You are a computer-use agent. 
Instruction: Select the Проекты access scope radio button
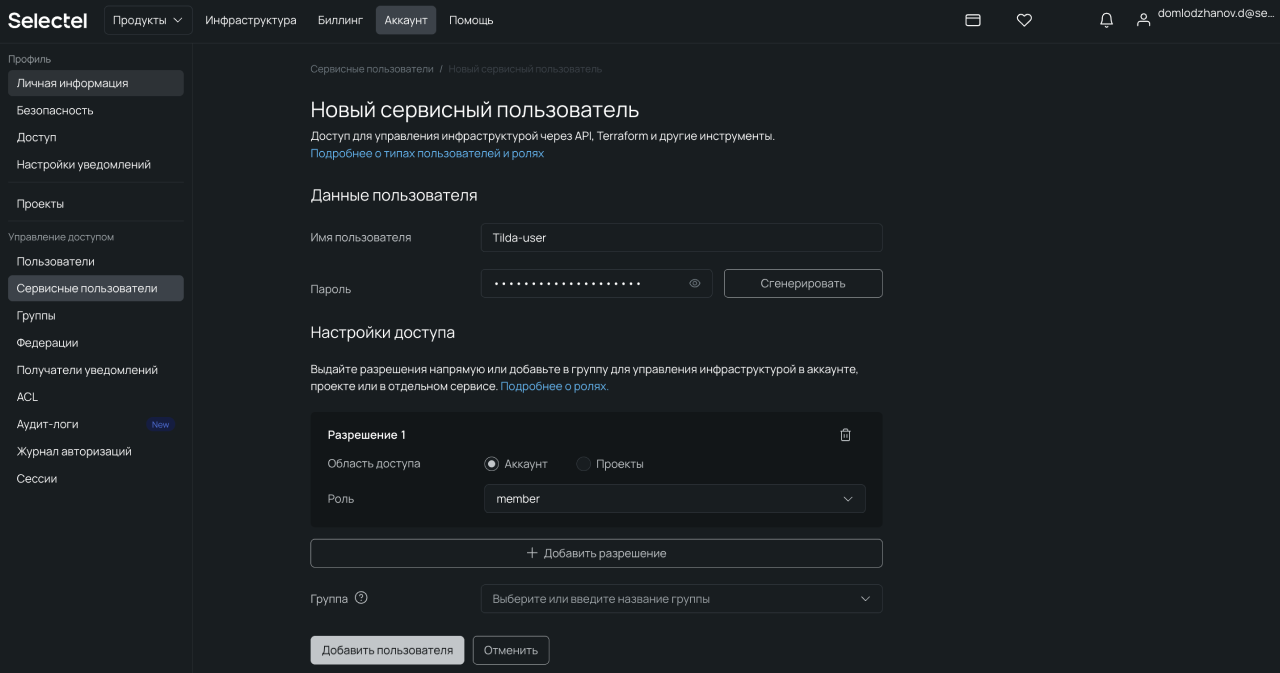583,463
